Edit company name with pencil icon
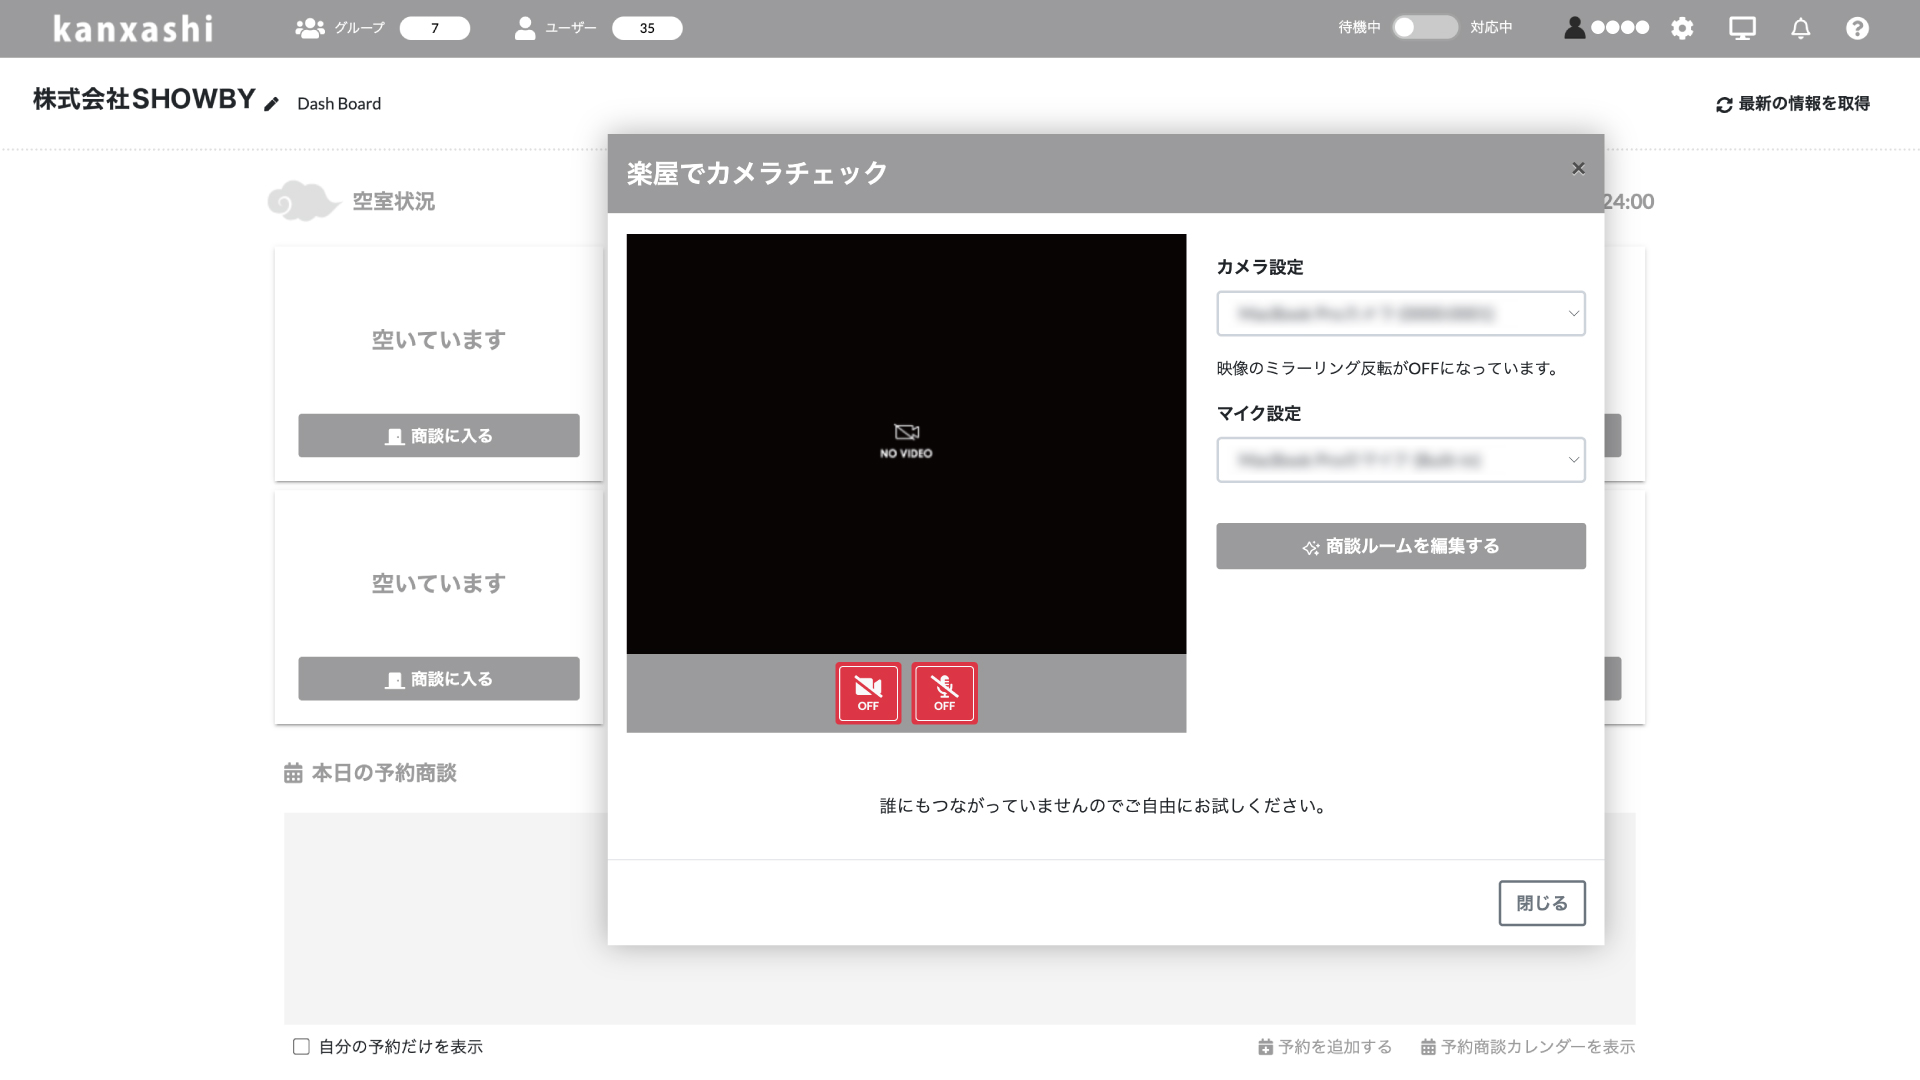The height and width of the screenshot is (1080, 1920). [271, 104]
